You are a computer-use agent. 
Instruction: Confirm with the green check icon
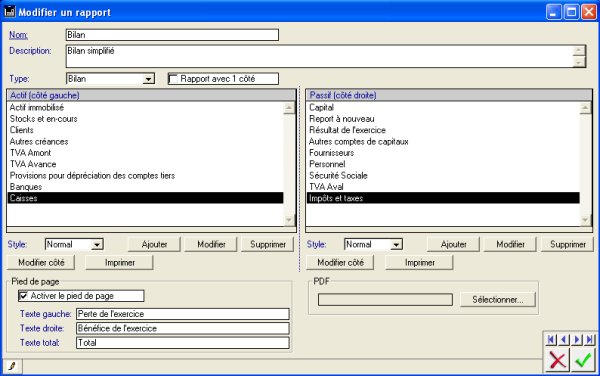point(583,360)
